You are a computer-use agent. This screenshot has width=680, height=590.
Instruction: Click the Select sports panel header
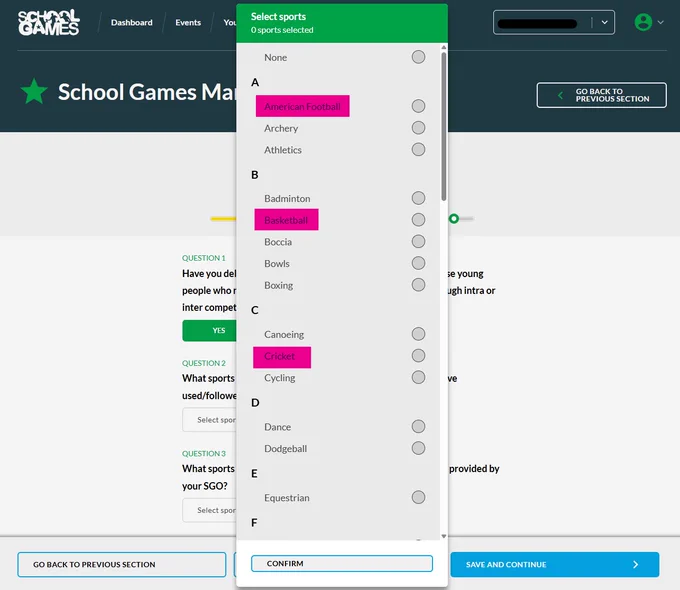[x=342, y=23]
